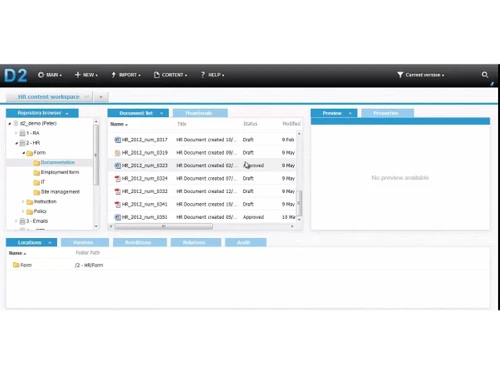Switch to the Properties tab
Viewport: 500px width, 375px height.
(x=387, y=113)
